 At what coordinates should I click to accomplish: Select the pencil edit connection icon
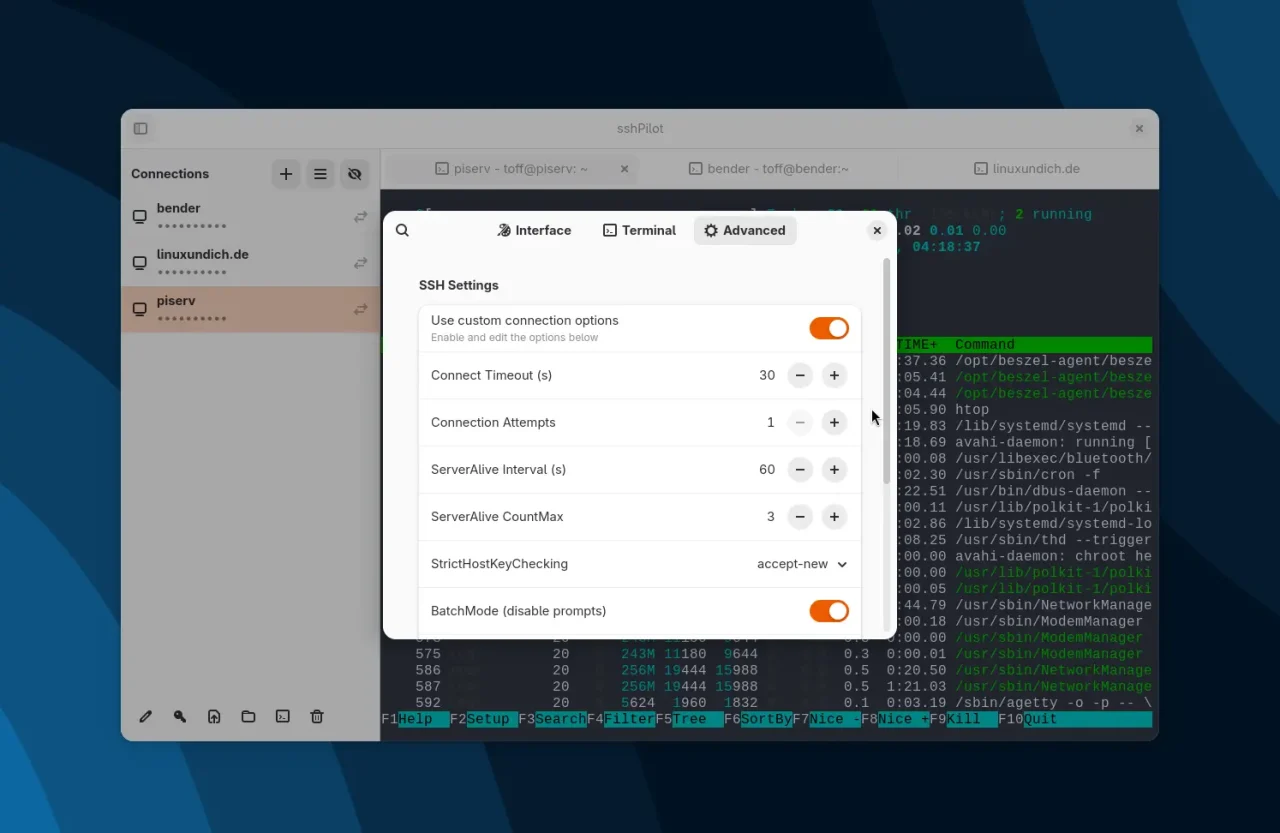145,716
